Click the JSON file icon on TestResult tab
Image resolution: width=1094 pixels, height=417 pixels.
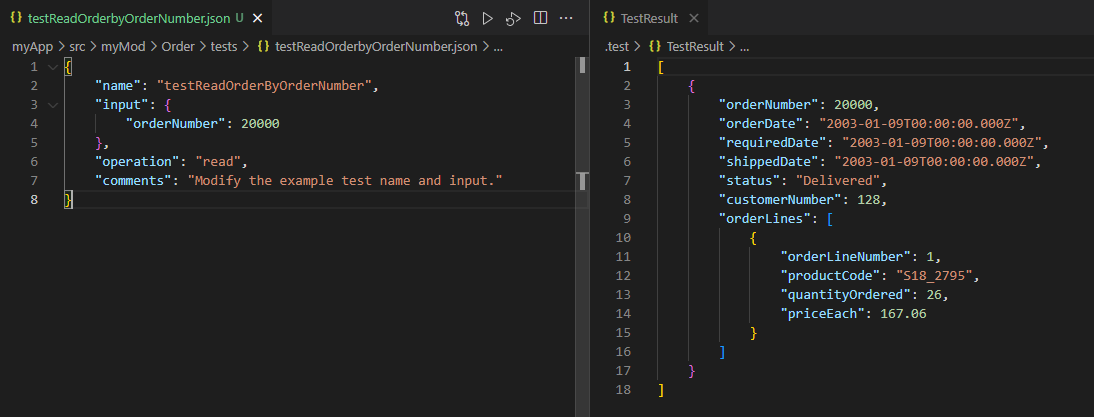tap(608, 19)
